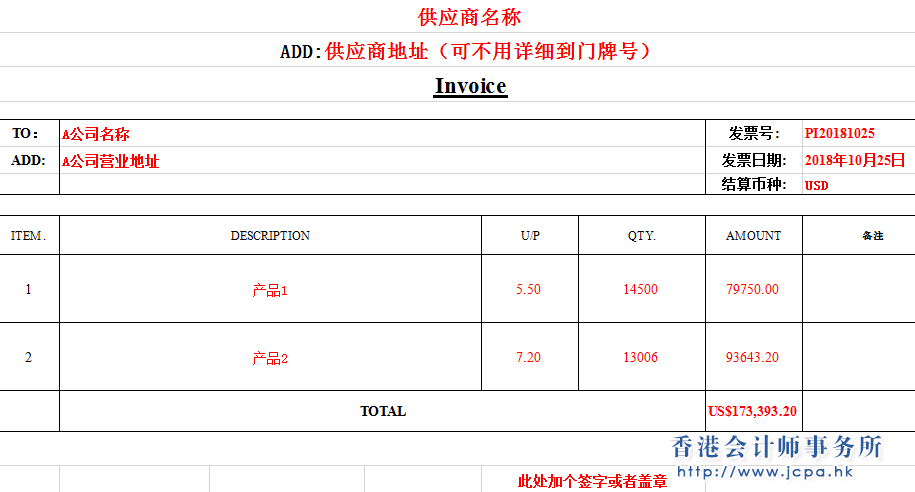
Task: Click the QTY. column header
Action: (641, 236)
